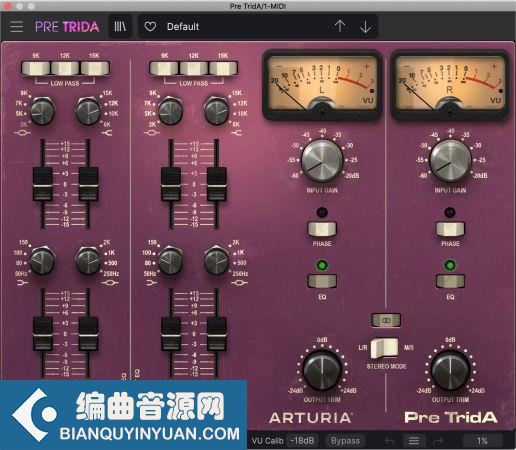Click left channel low shelf gain fader
Screen dimensions: 516x450
pos(42,334)
